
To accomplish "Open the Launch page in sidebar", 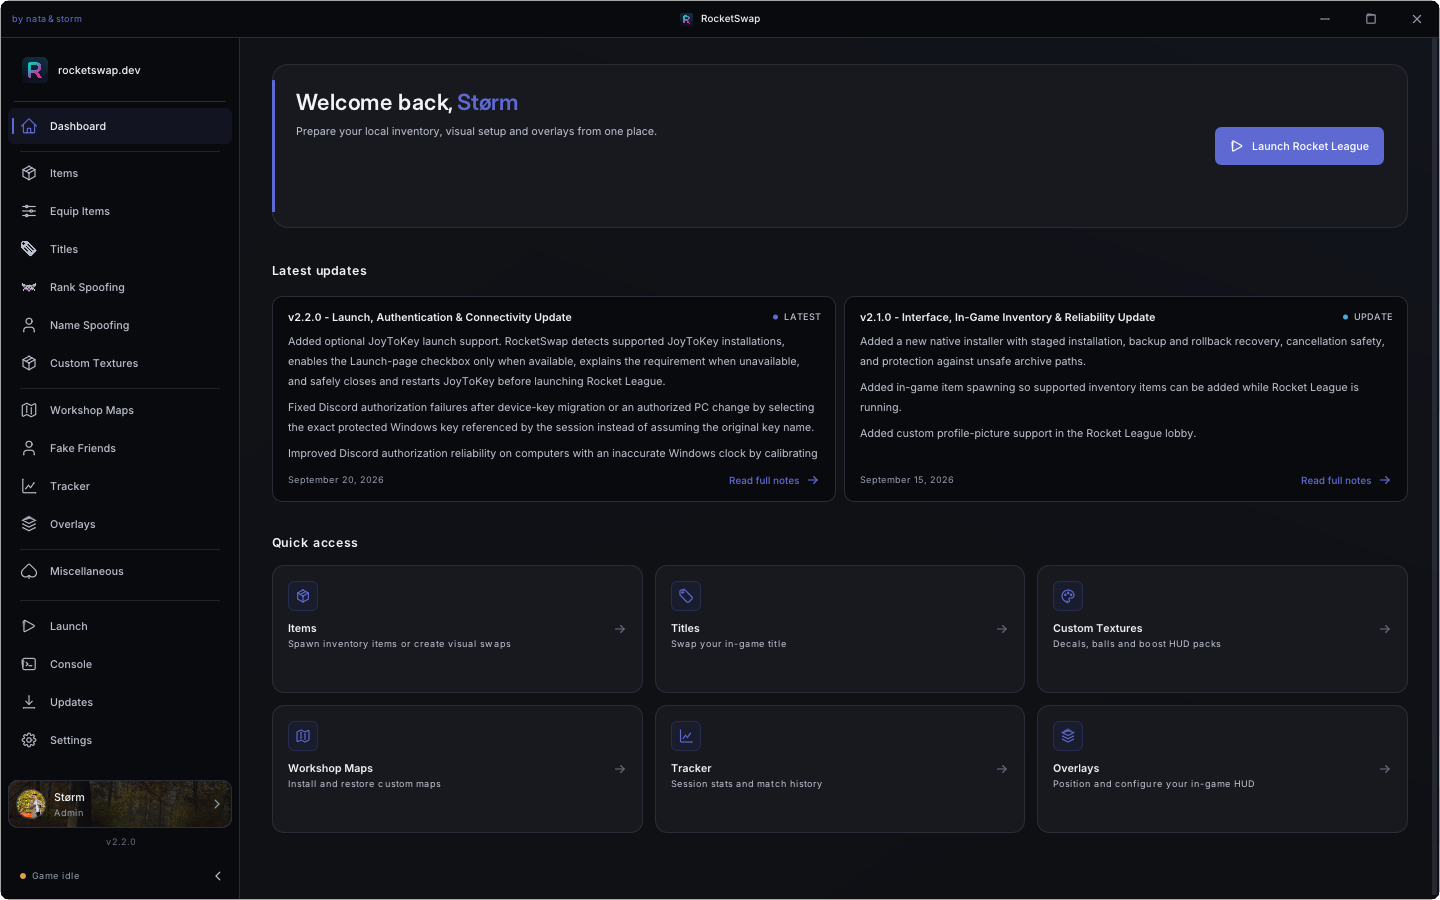I will click(120, 626).
